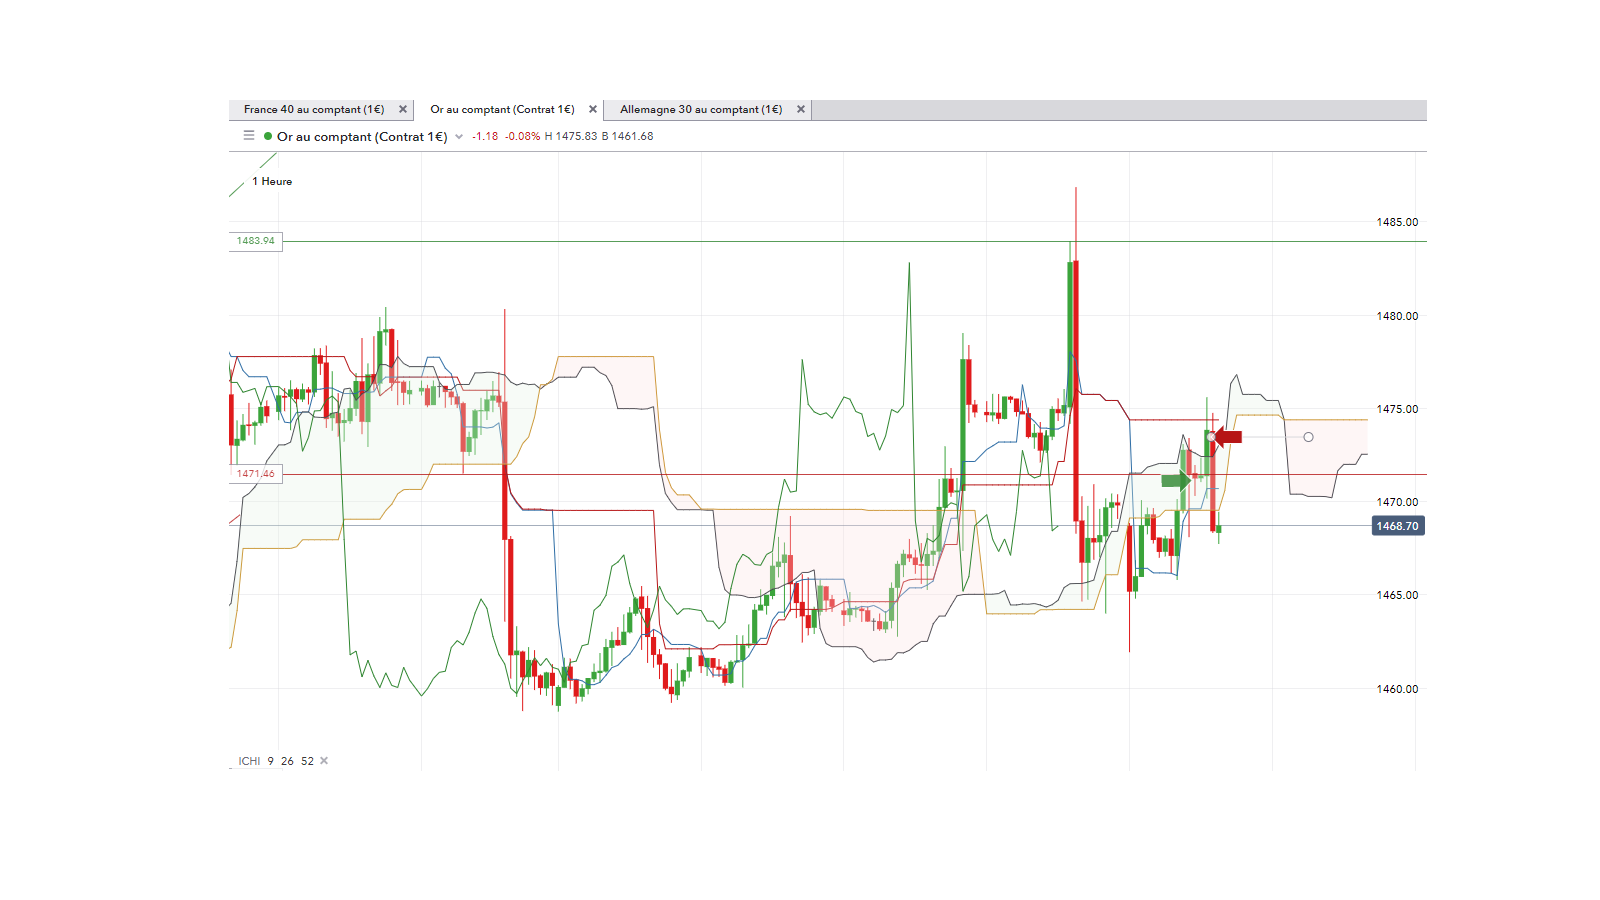The width and height of the screenshot is (1600, 900).
Task: Click the Or au comptant instrument title
Action: [x=362, y=137]
